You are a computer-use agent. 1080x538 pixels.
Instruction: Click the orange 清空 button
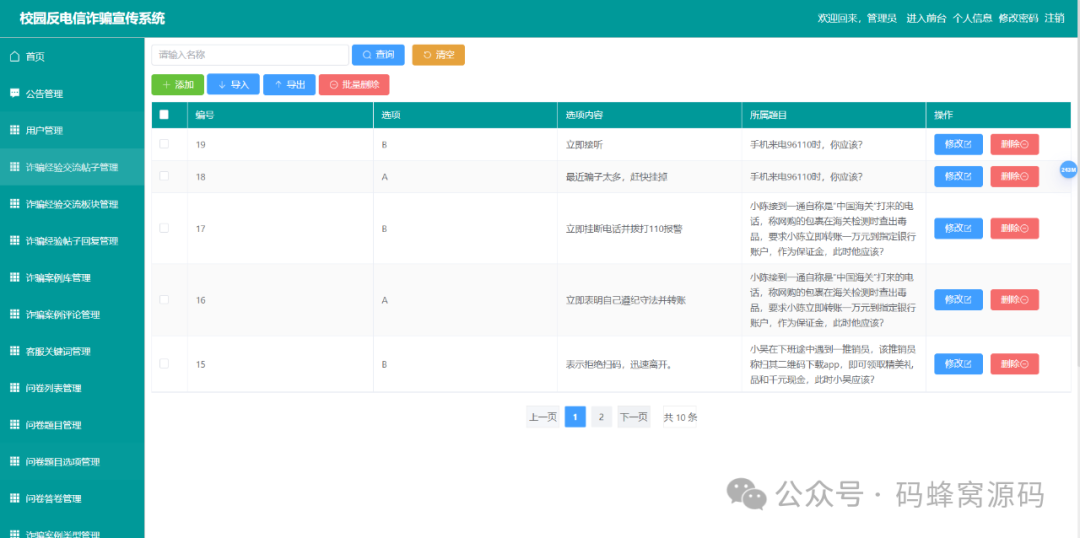pos(439,55)
